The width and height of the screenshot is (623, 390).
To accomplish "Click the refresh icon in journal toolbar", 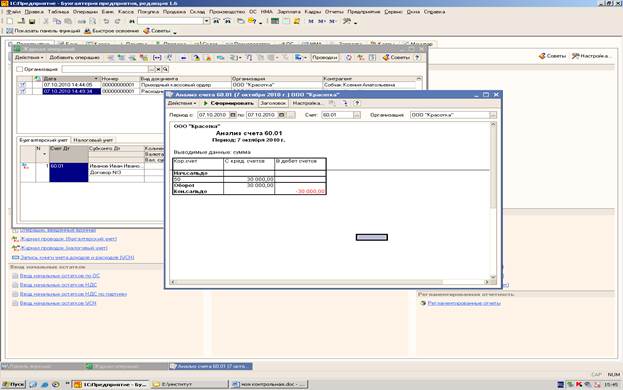I will (x=348, y=58).
